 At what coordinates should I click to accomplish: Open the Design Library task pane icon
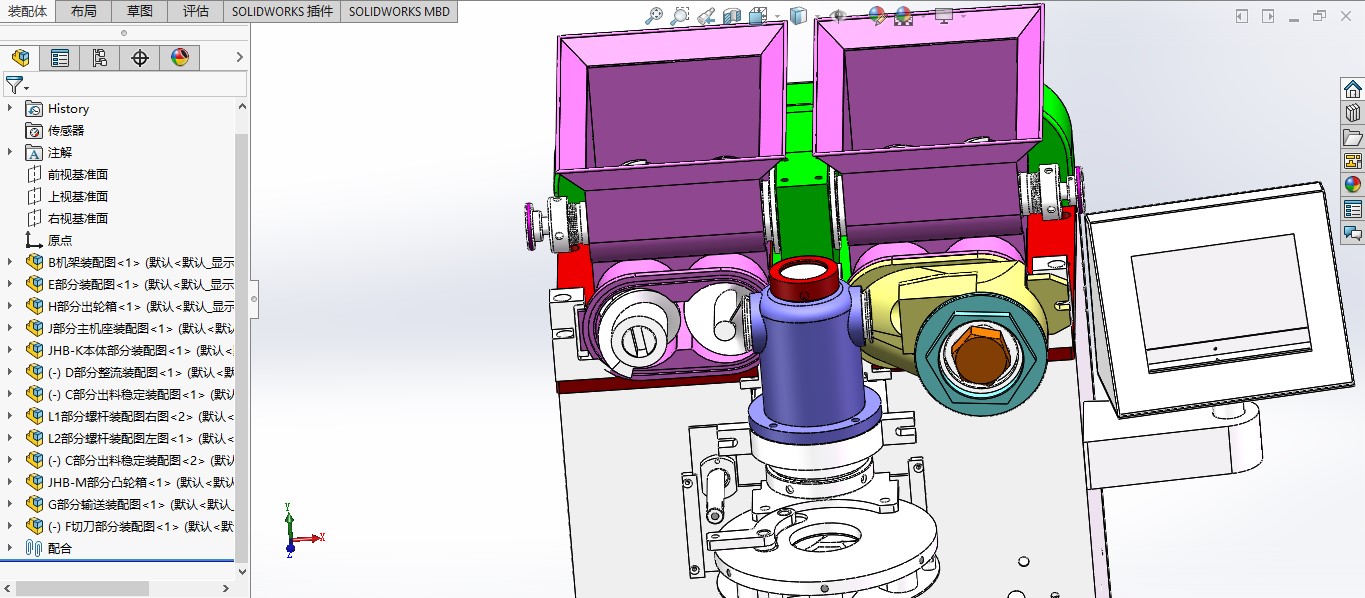click(1353, 113)
